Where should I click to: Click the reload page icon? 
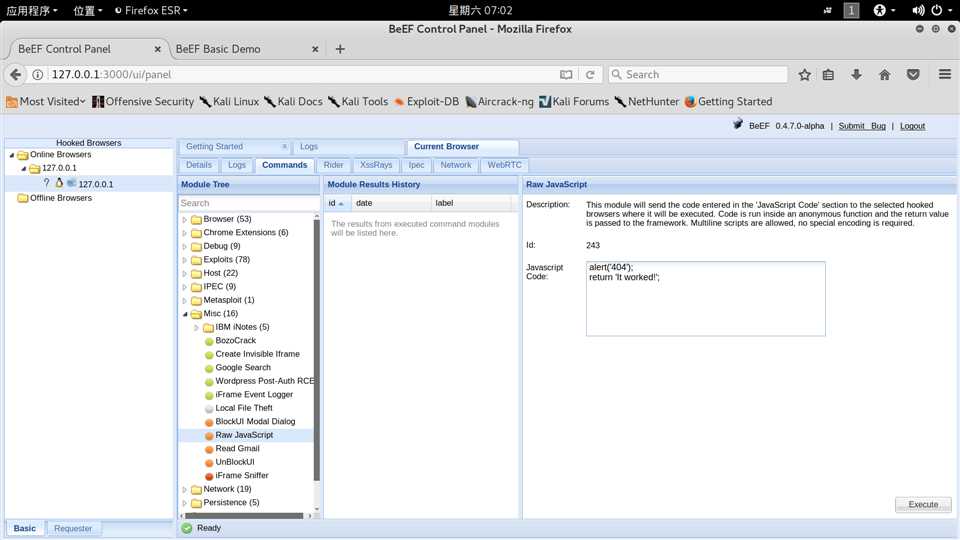click(x=590, y=75)
